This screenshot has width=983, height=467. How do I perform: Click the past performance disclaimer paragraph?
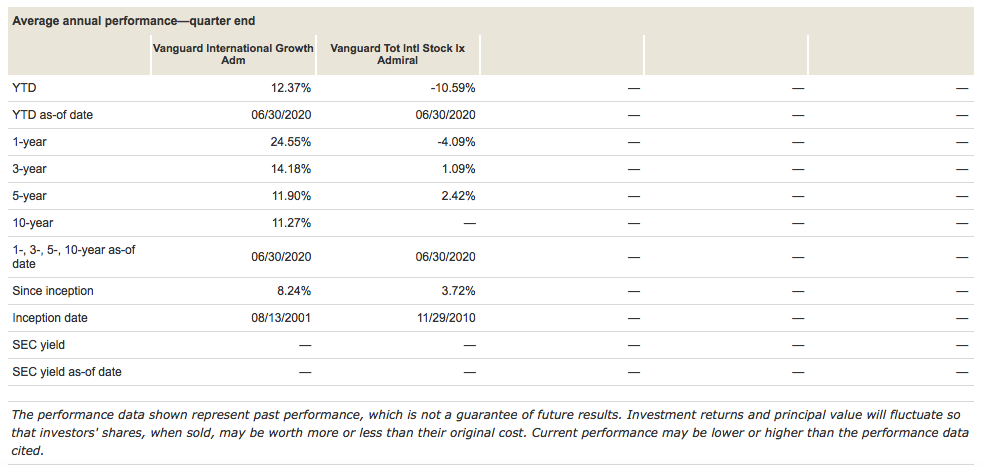[490, 432]
